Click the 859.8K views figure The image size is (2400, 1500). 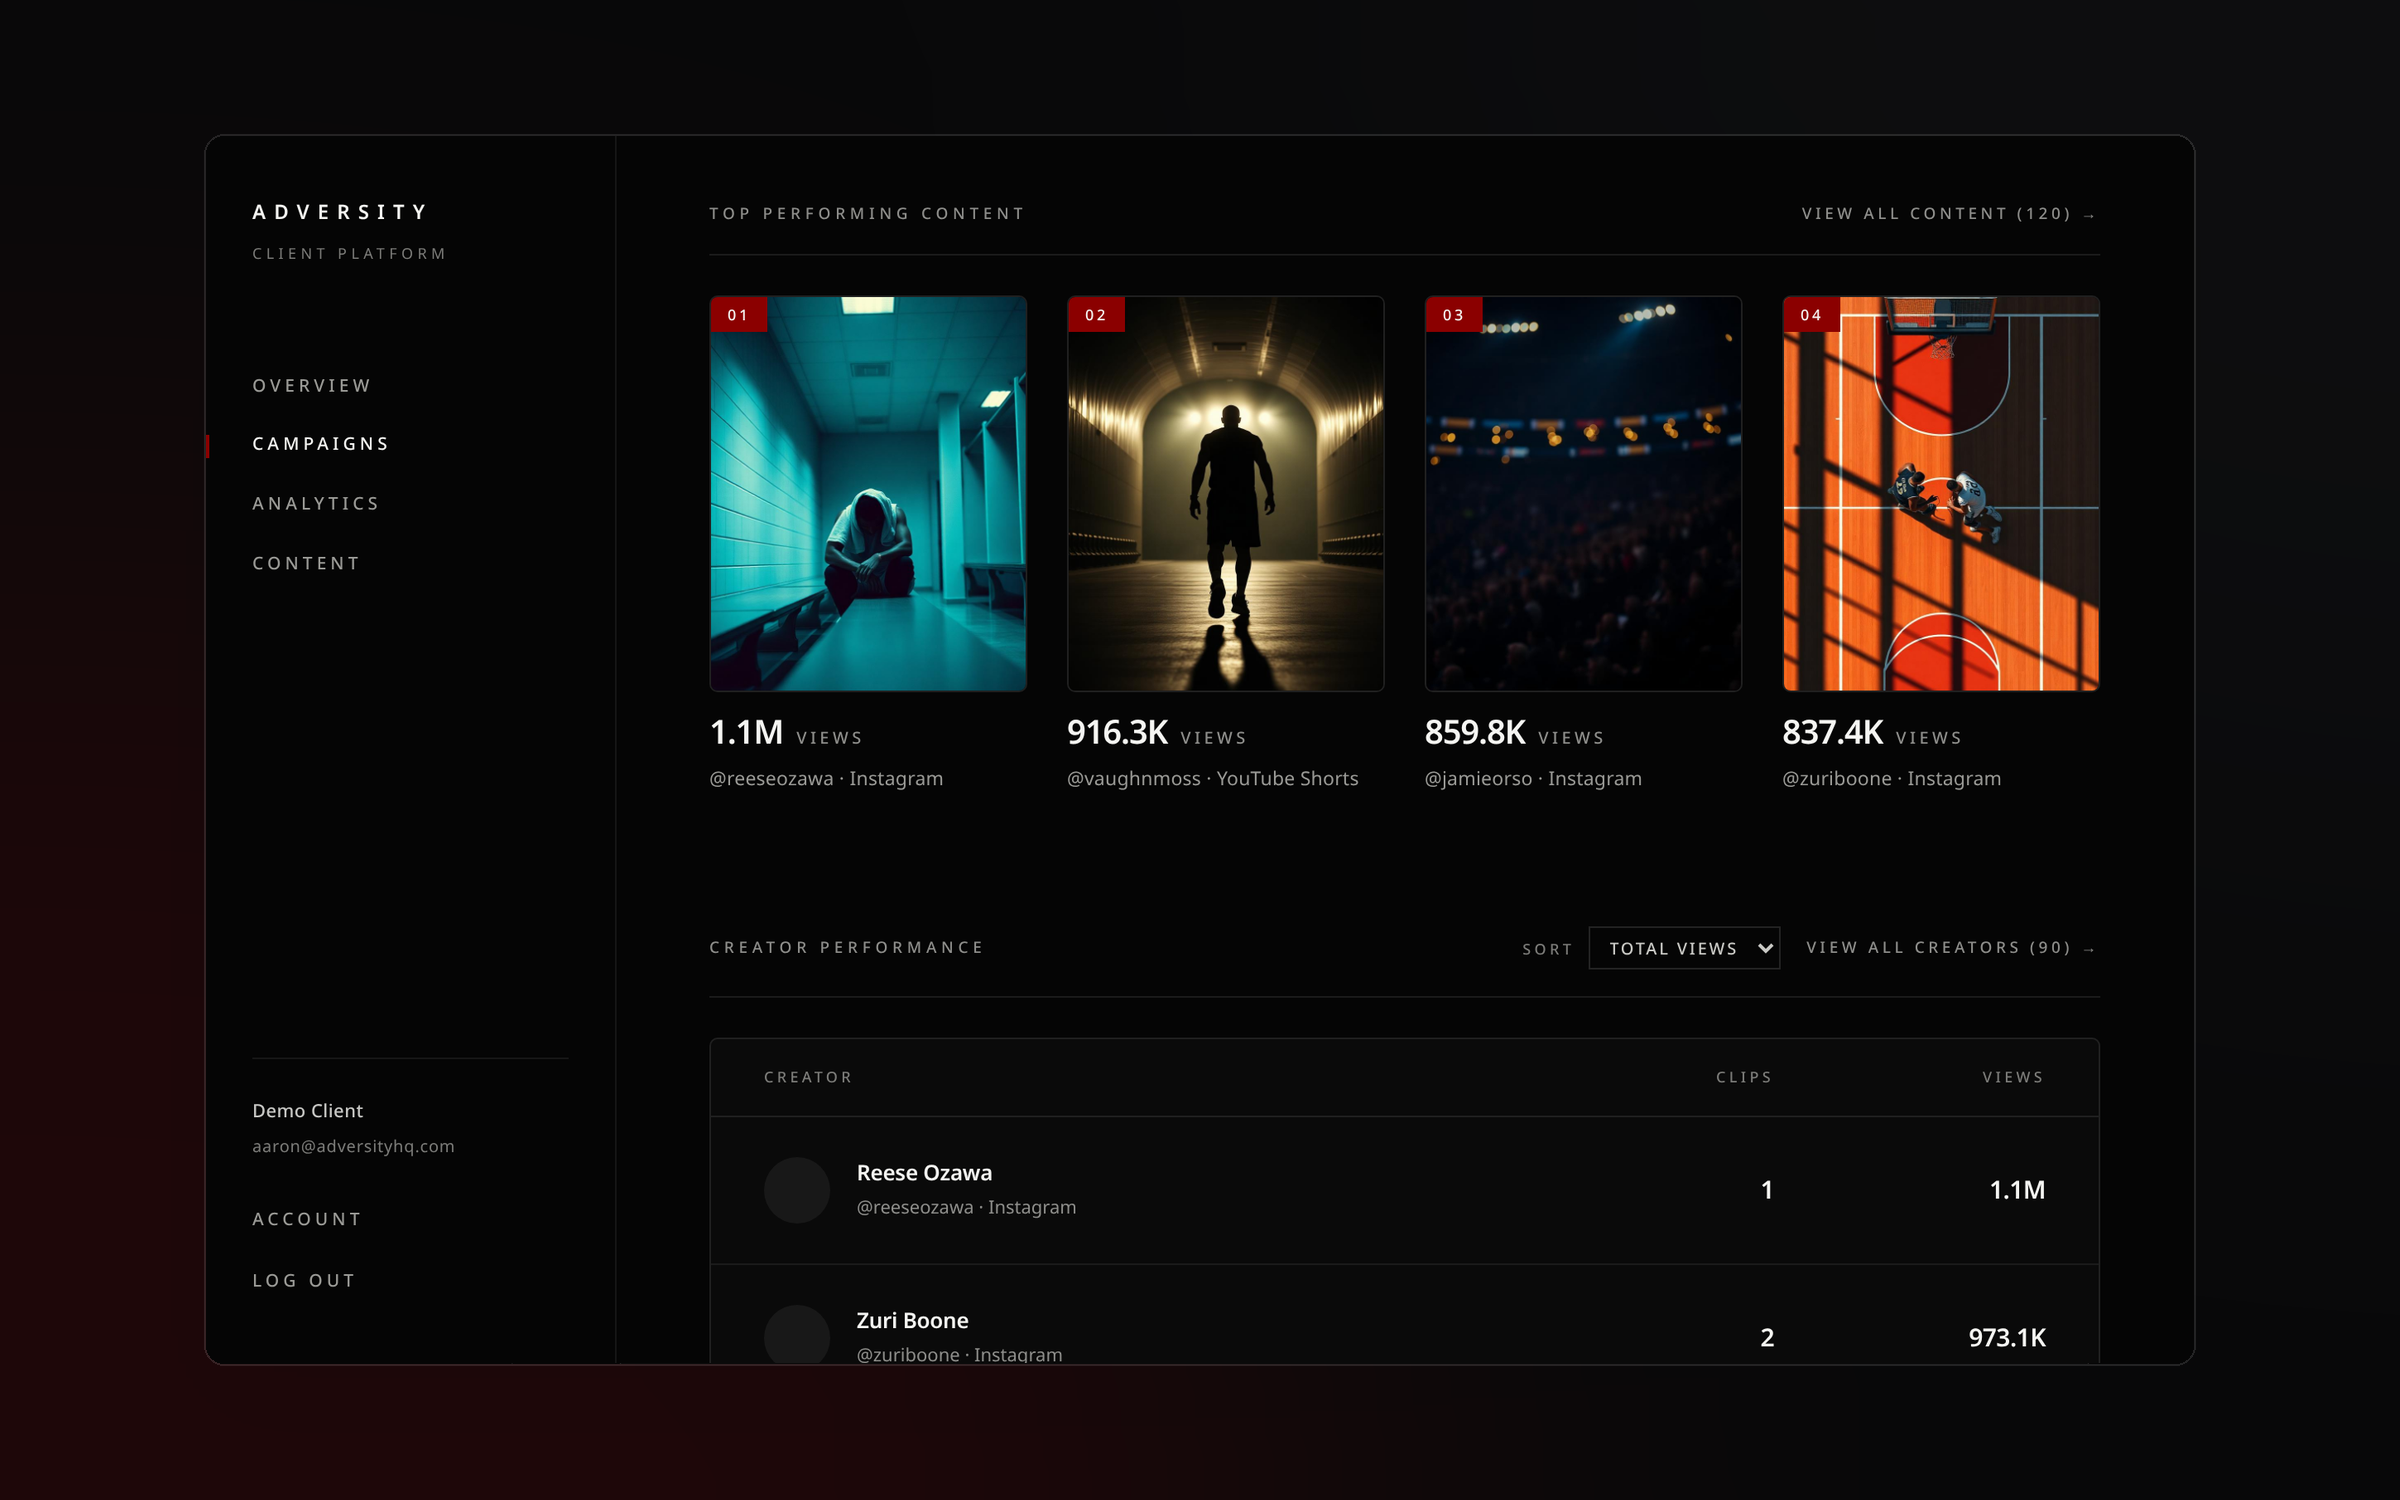tap(1475, 732)
